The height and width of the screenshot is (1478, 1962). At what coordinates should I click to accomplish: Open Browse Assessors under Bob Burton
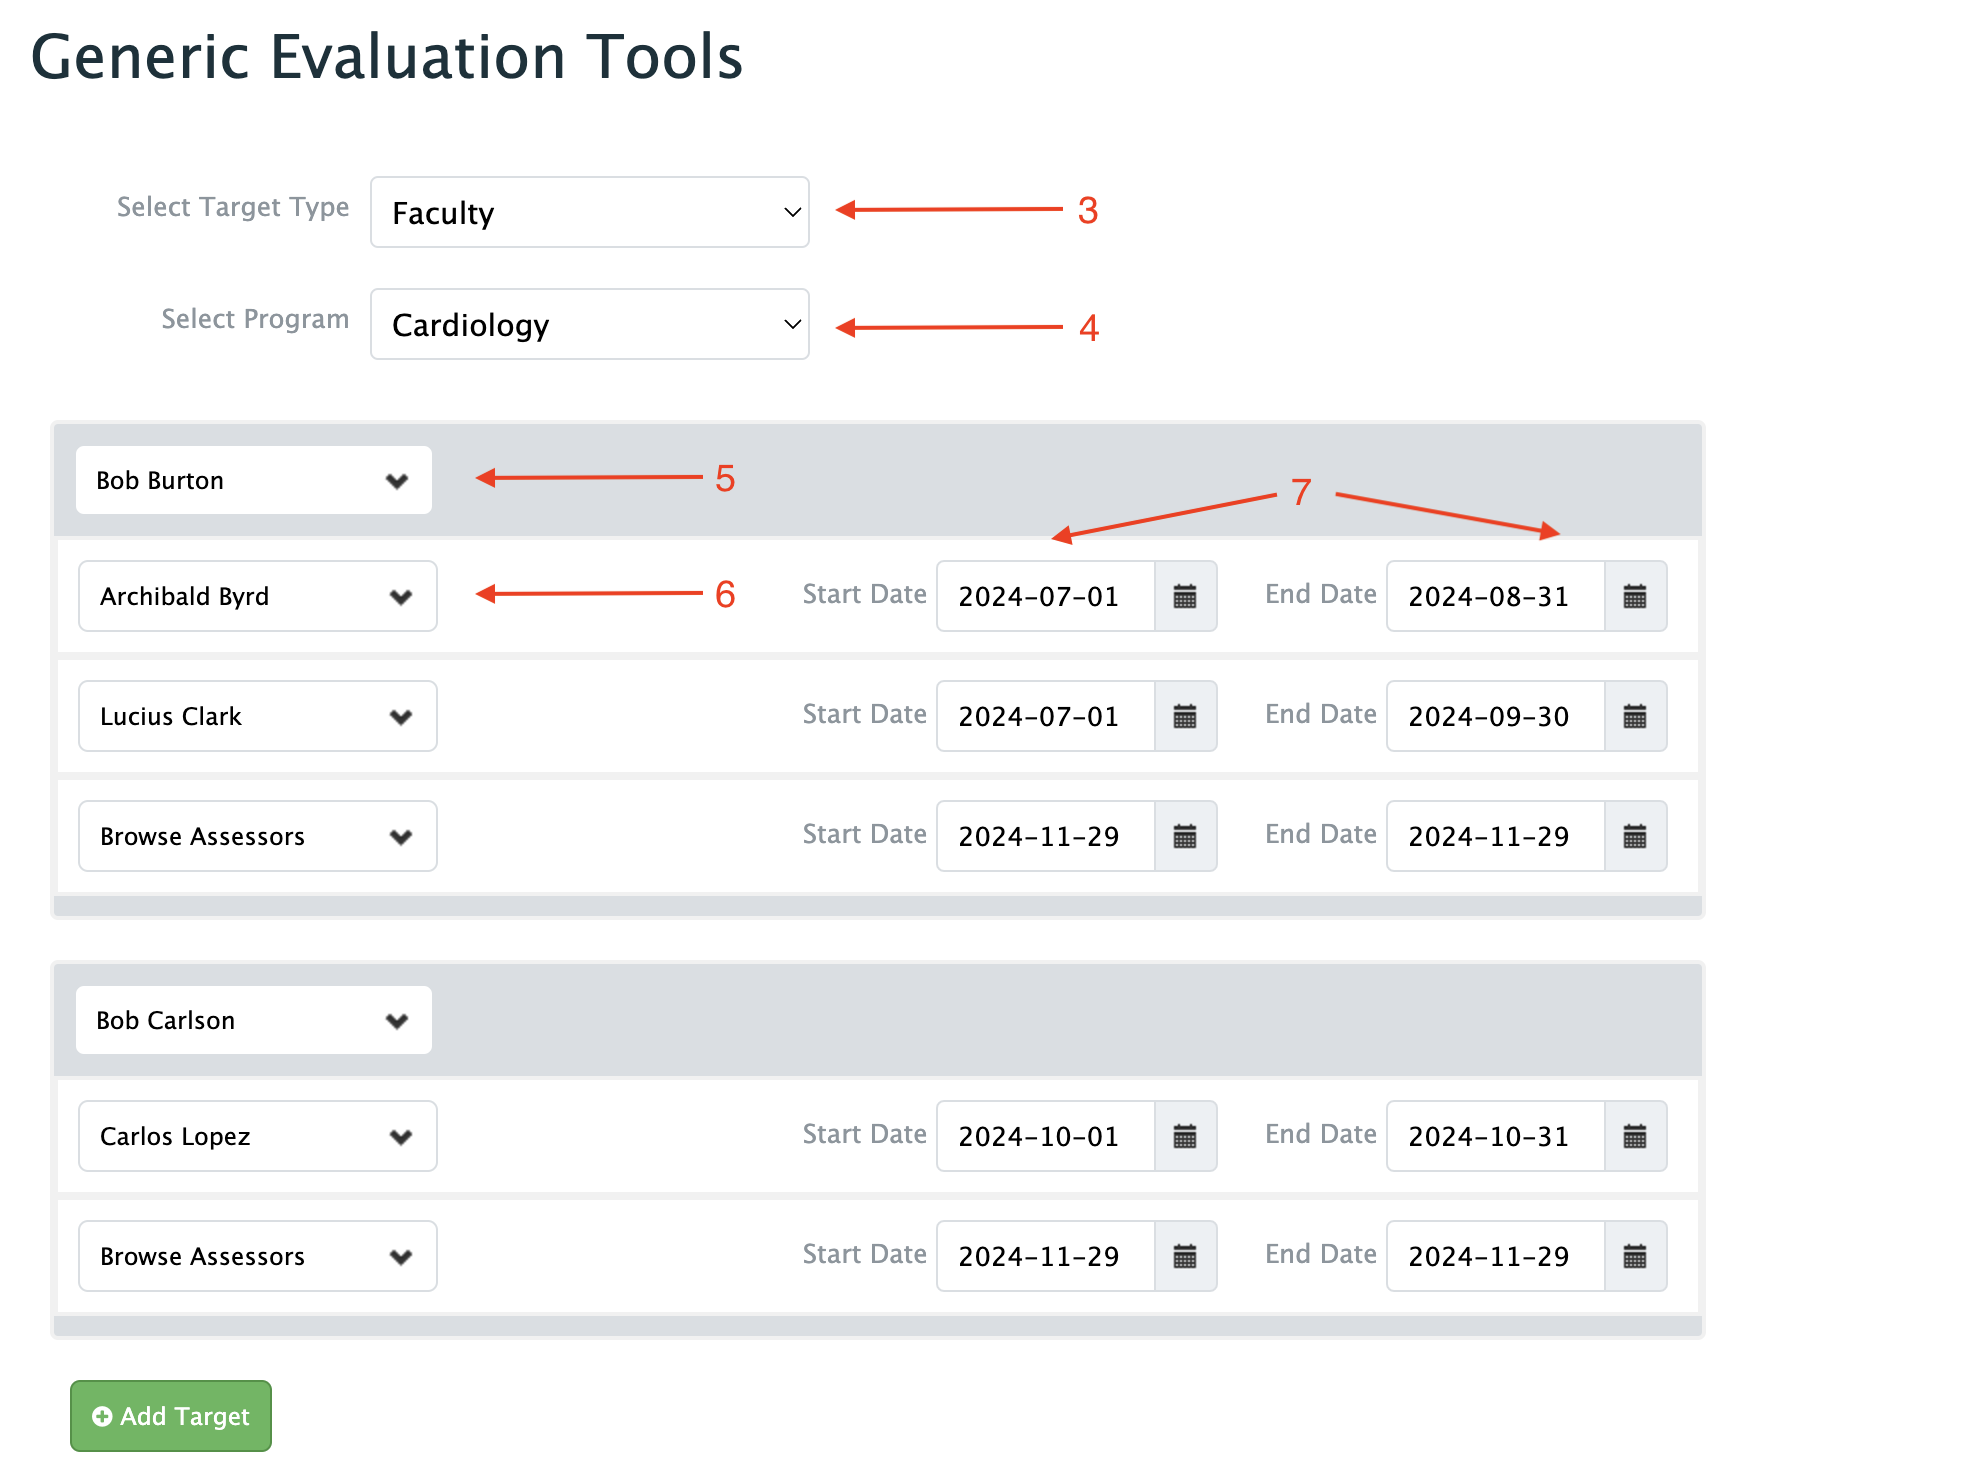(x=258, y=837)
